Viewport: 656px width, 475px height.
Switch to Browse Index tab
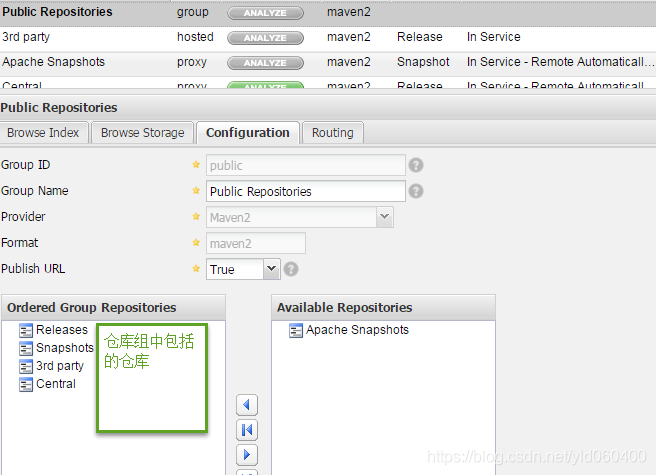43,133
